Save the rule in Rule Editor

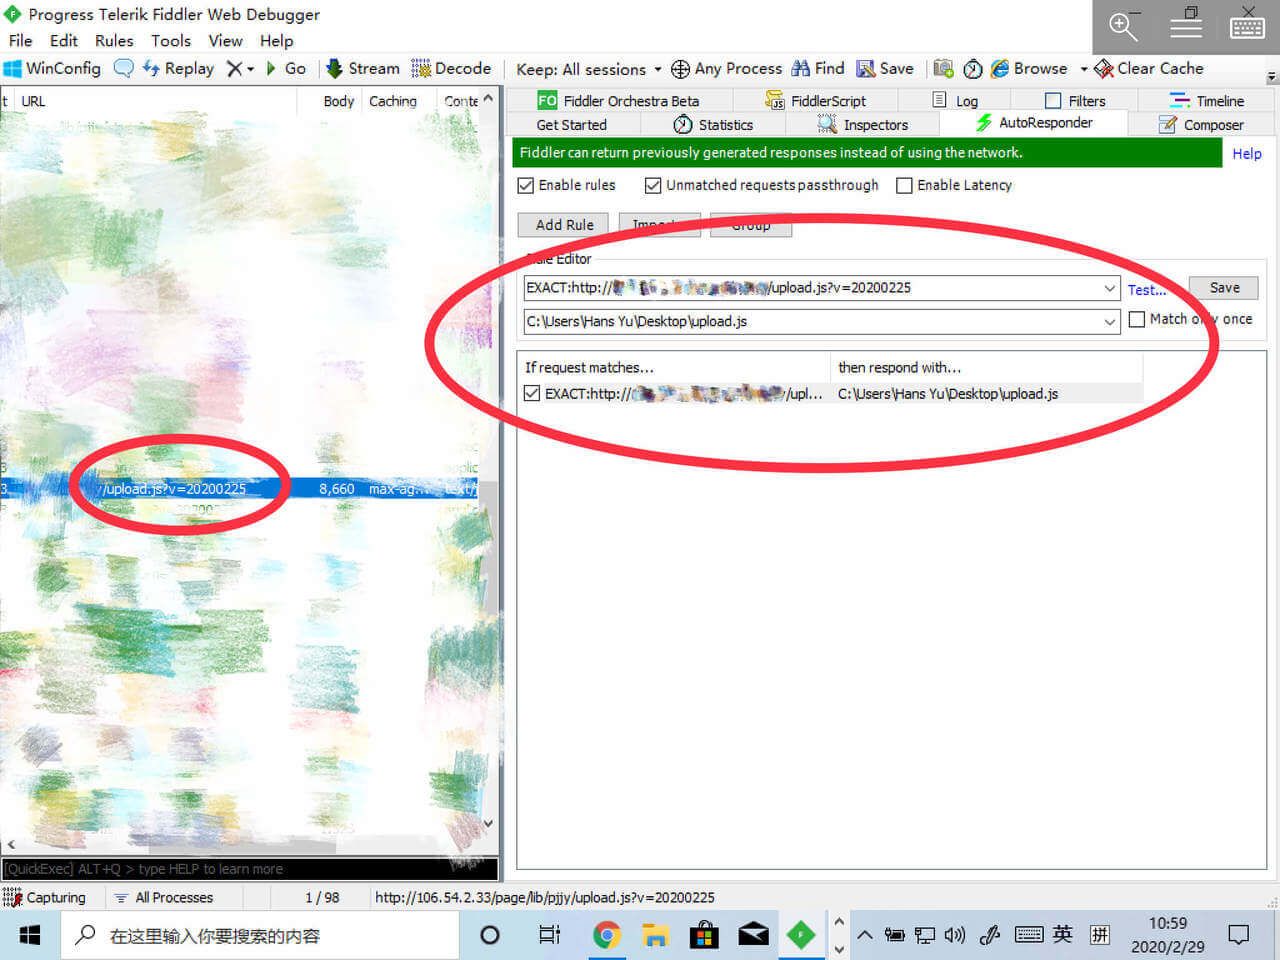(1224, 288)
